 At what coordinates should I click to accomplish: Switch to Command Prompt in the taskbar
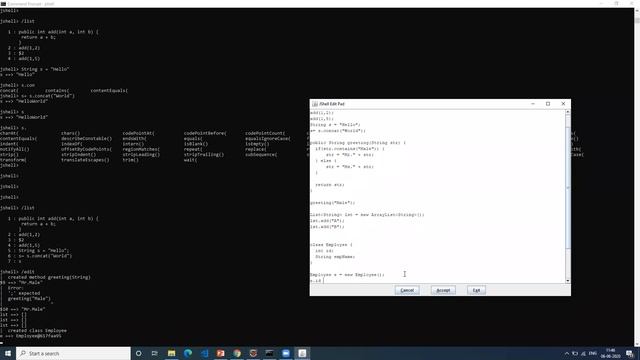point(269,353)
